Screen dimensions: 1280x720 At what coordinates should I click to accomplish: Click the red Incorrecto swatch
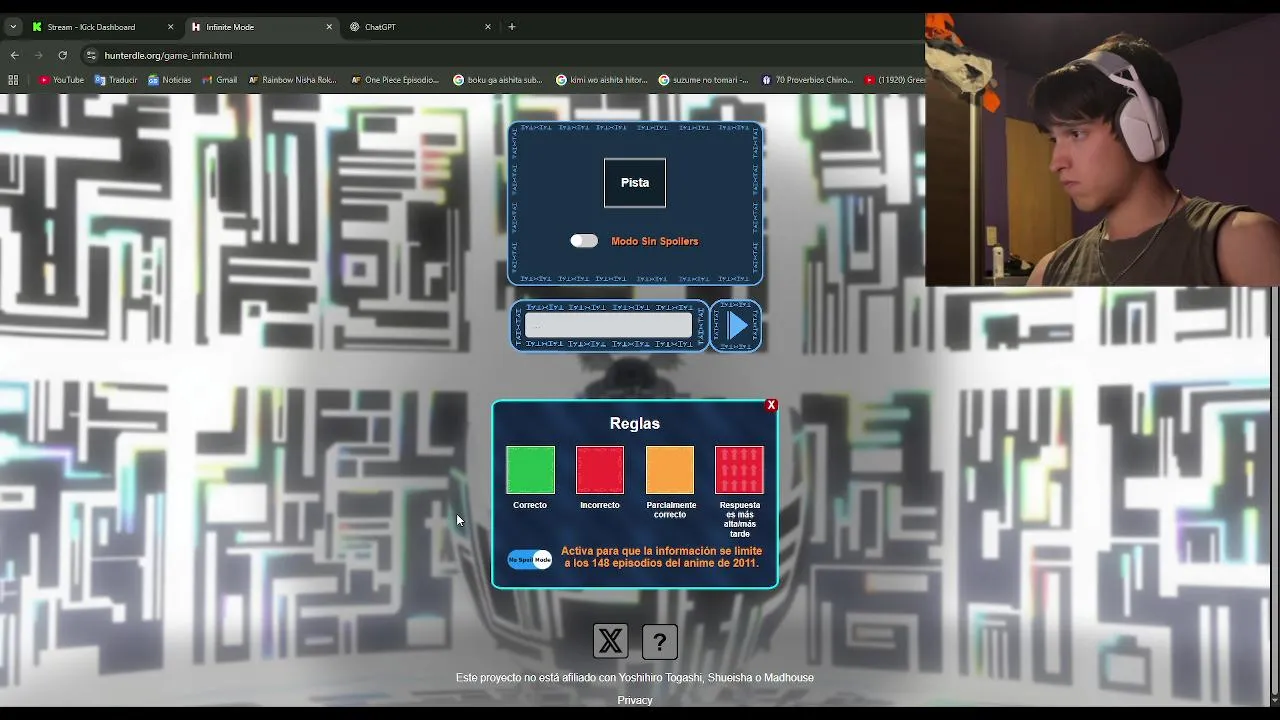(600, 470)
